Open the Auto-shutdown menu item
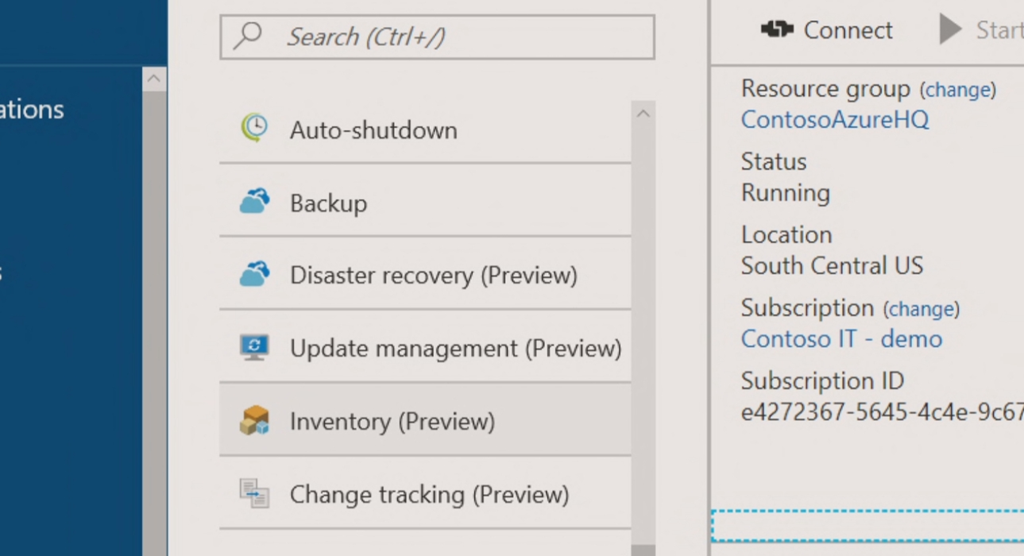 [373, 130]
